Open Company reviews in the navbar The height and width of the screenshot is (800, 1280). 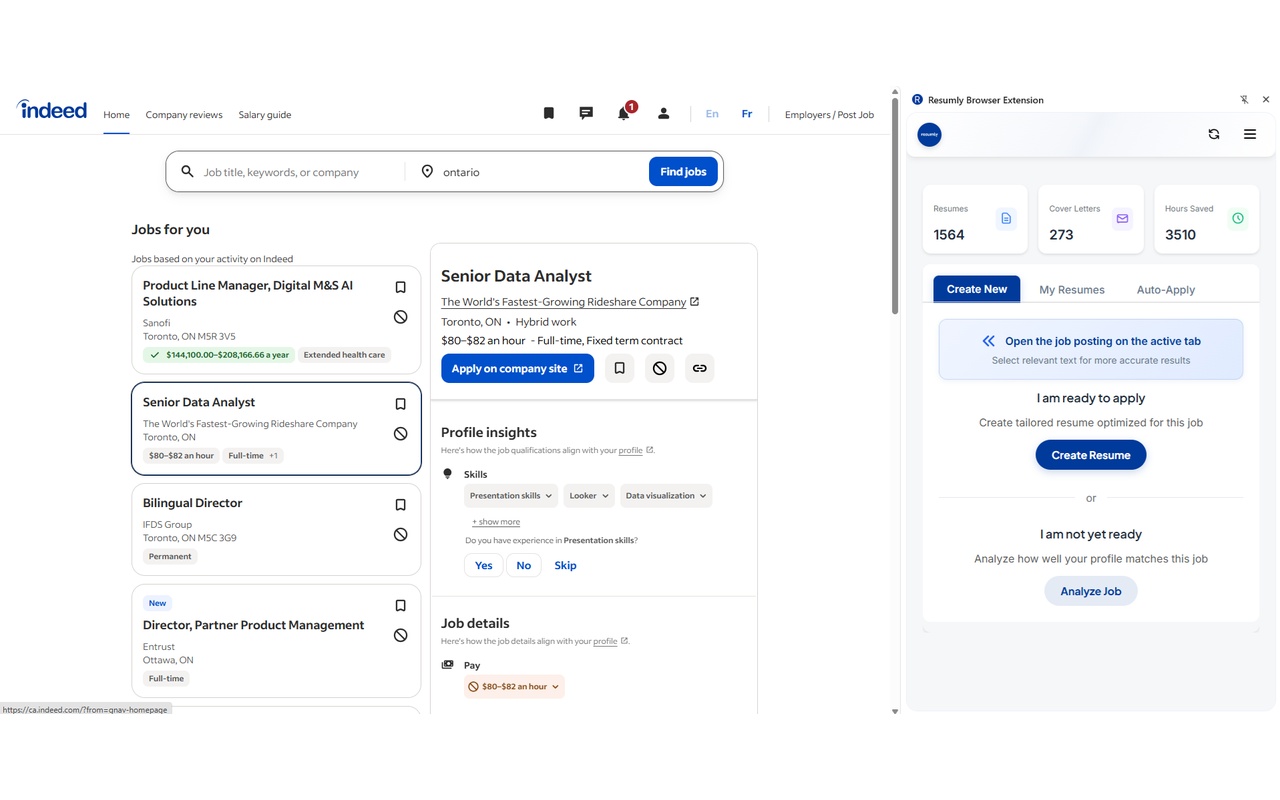click(x=184, y=114)
